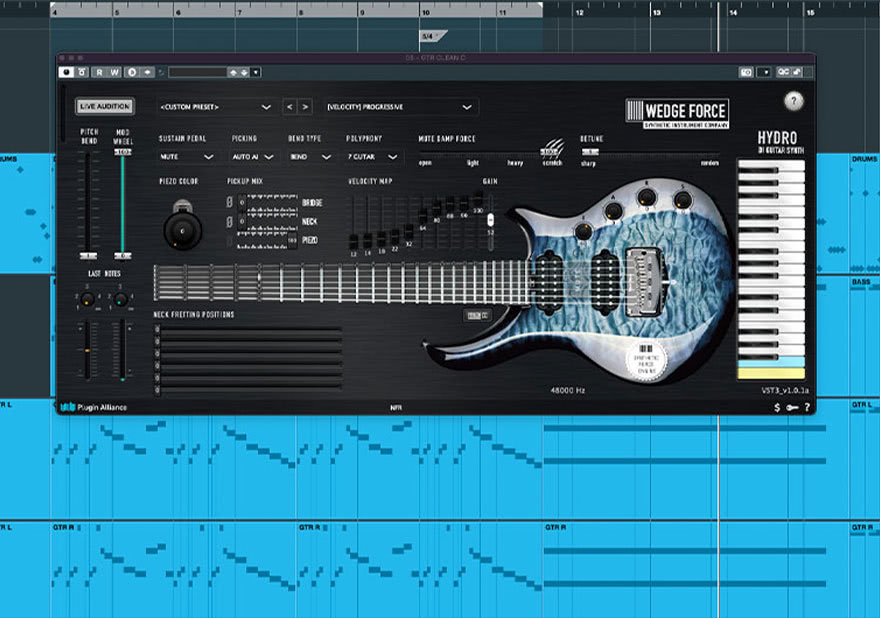Go to the previous preset arrow
Image resolution: width=880 pixels, height=618 pixels.
[x=289, y=107]
